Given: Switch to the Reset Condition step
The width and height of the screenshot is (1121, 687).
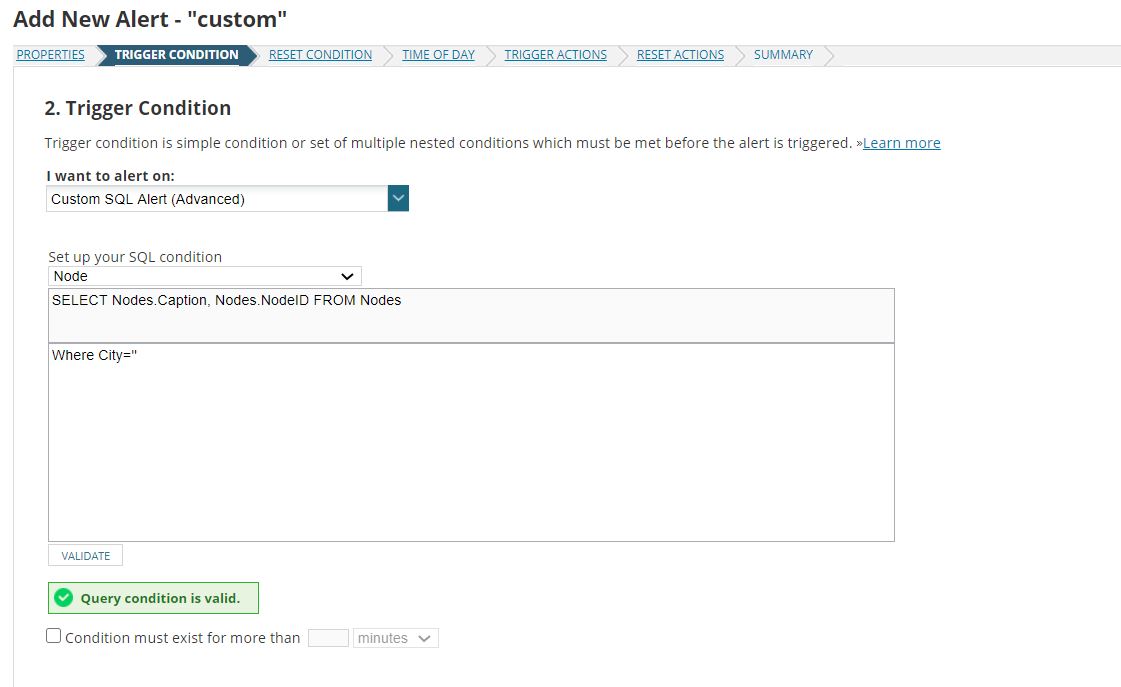Looking at the screenshot, I should click(320, 55).
